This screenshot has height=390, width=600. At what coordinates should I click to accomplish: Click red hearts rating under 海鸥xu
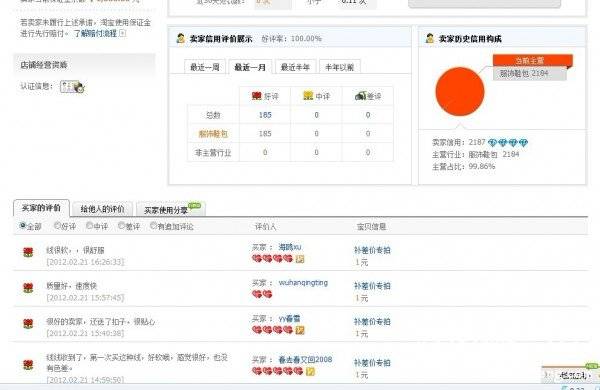click(x=272, y=259)
